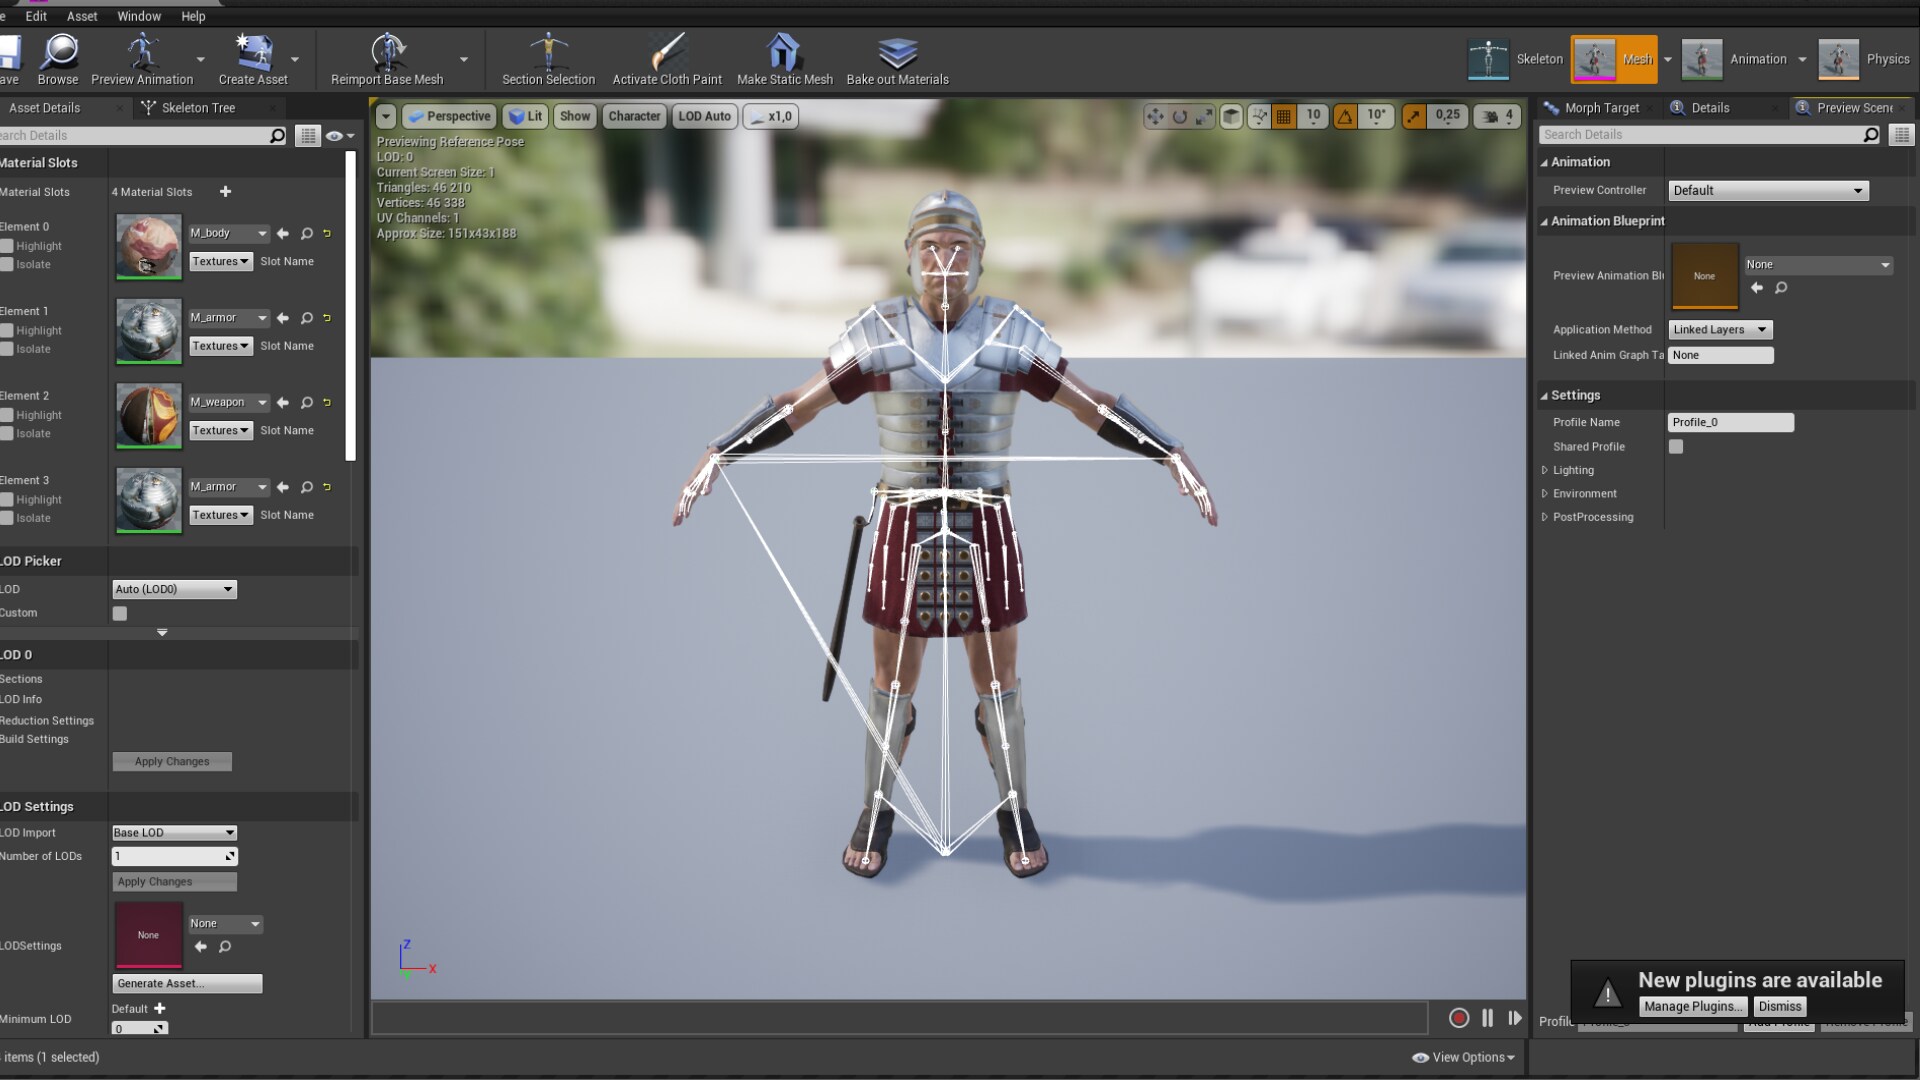Activate Cloth Paint tool
Viewport: 1920px width, 1080px height.
(x=666, y=58)
